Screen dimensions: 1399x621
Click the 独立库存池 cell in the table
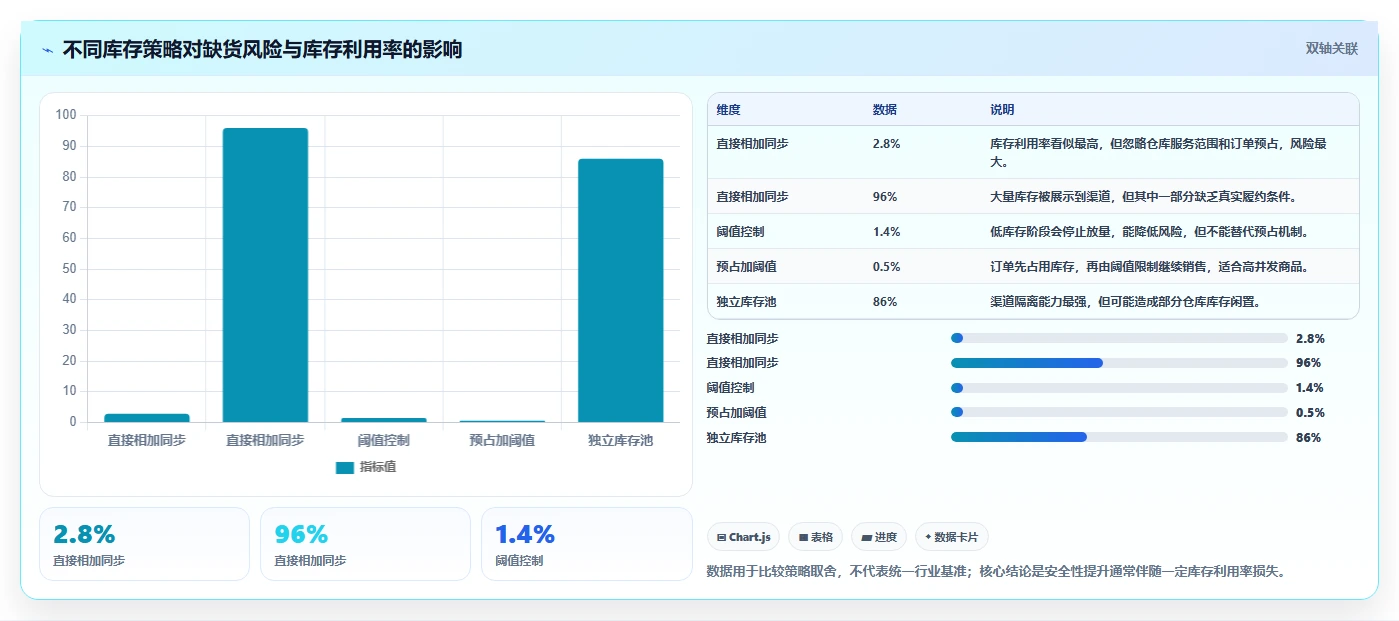tap(747, 302)
